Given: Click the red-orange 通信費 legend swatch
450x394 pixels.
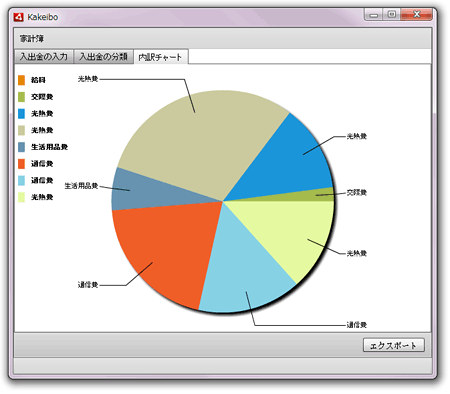Looking at the screenshot, I should coord(22,164).
